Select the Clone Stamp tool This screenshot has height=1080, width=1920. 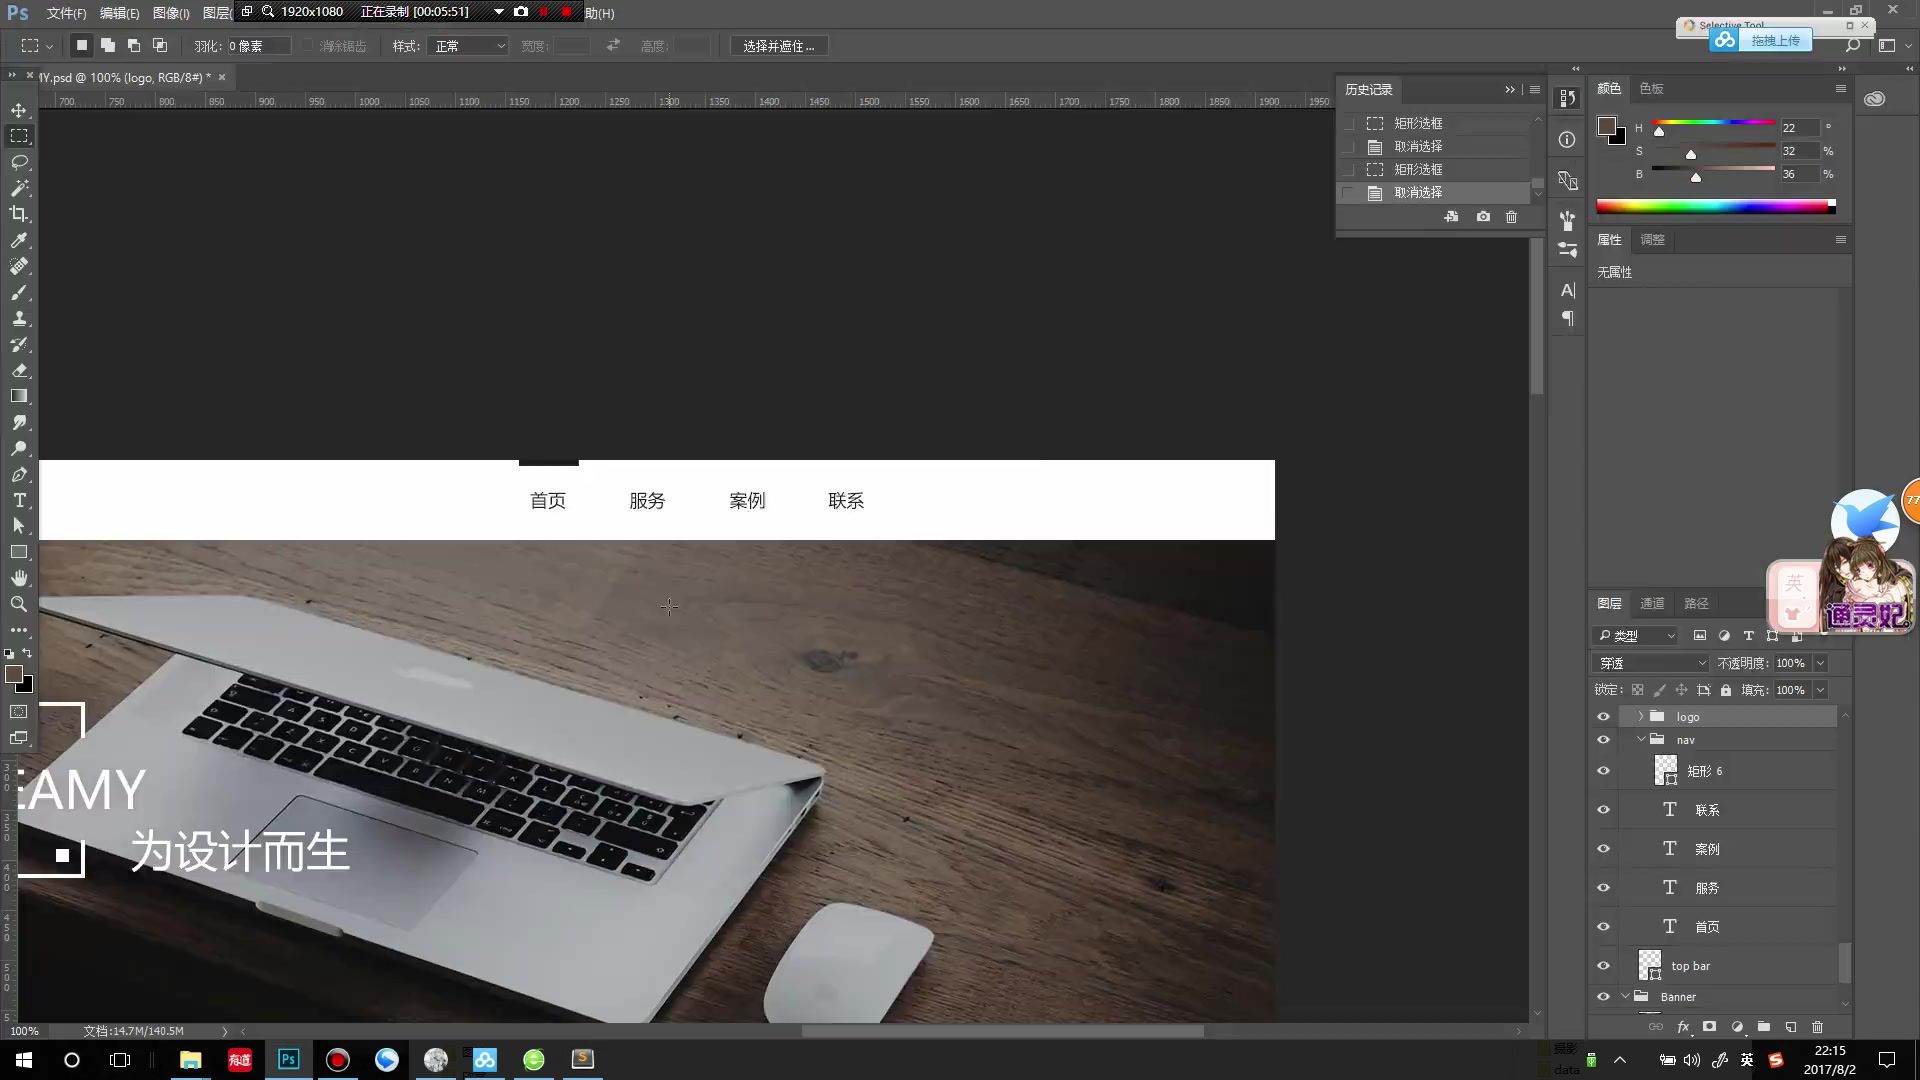click(x=19, y=318)
